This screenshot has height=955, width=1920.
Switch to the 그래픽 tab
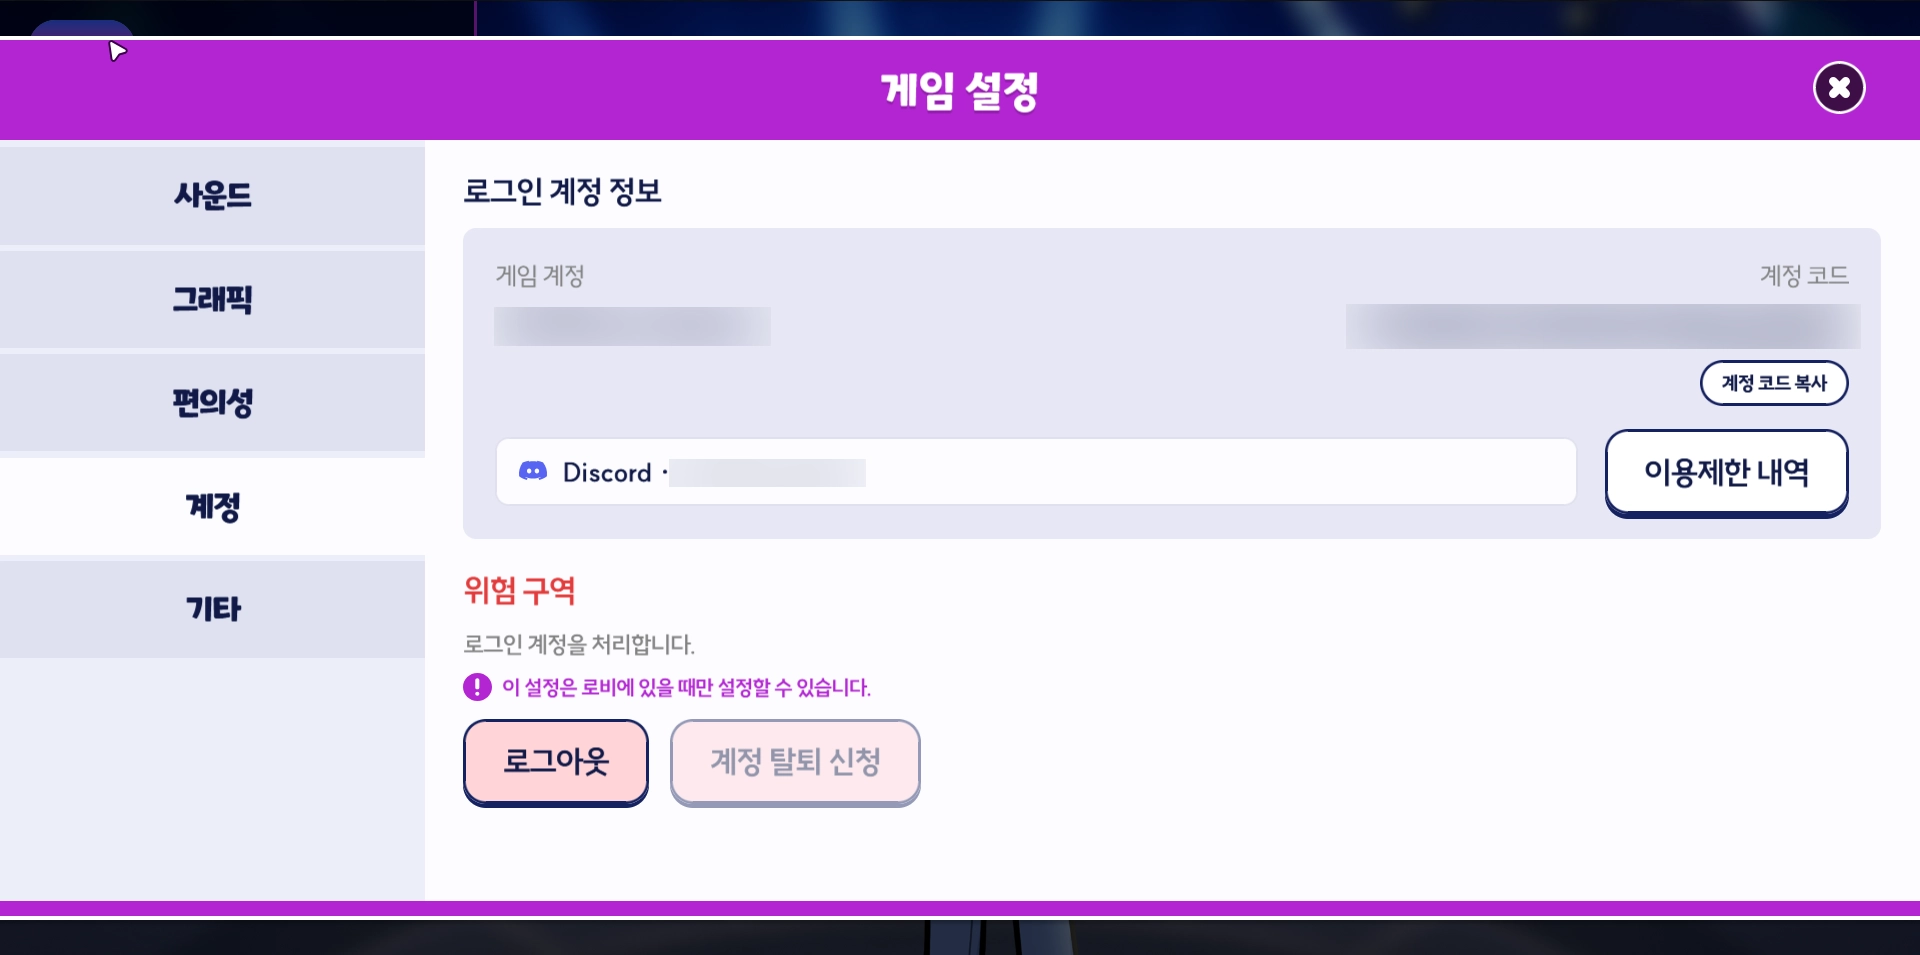[212, 299]
